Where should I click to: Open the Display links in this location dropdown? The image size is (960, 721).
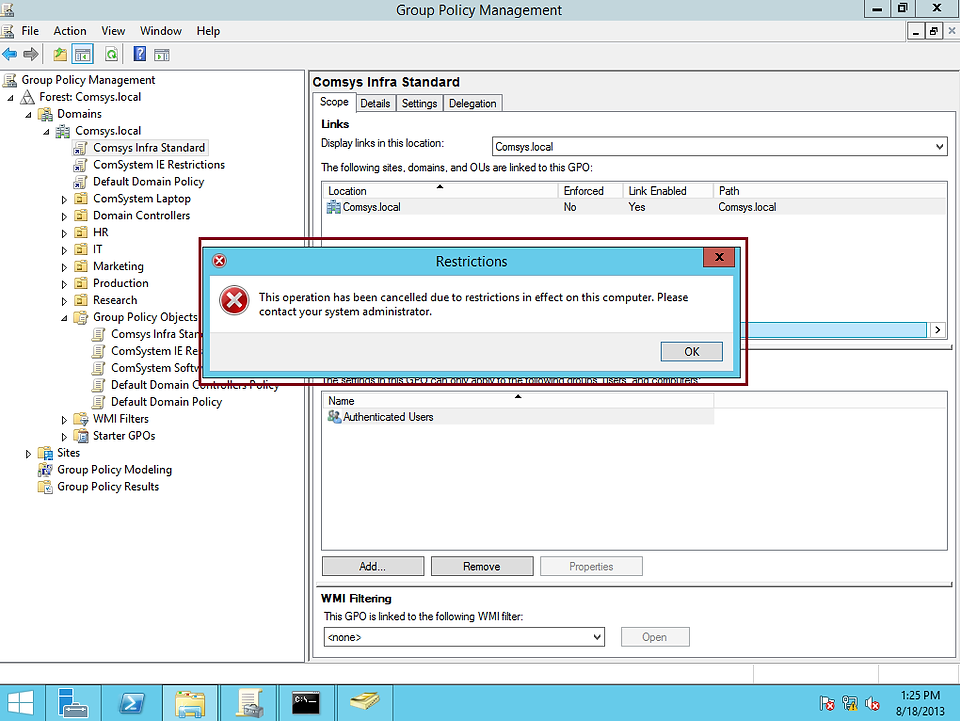pyautogui.click(x=719, y=147)
